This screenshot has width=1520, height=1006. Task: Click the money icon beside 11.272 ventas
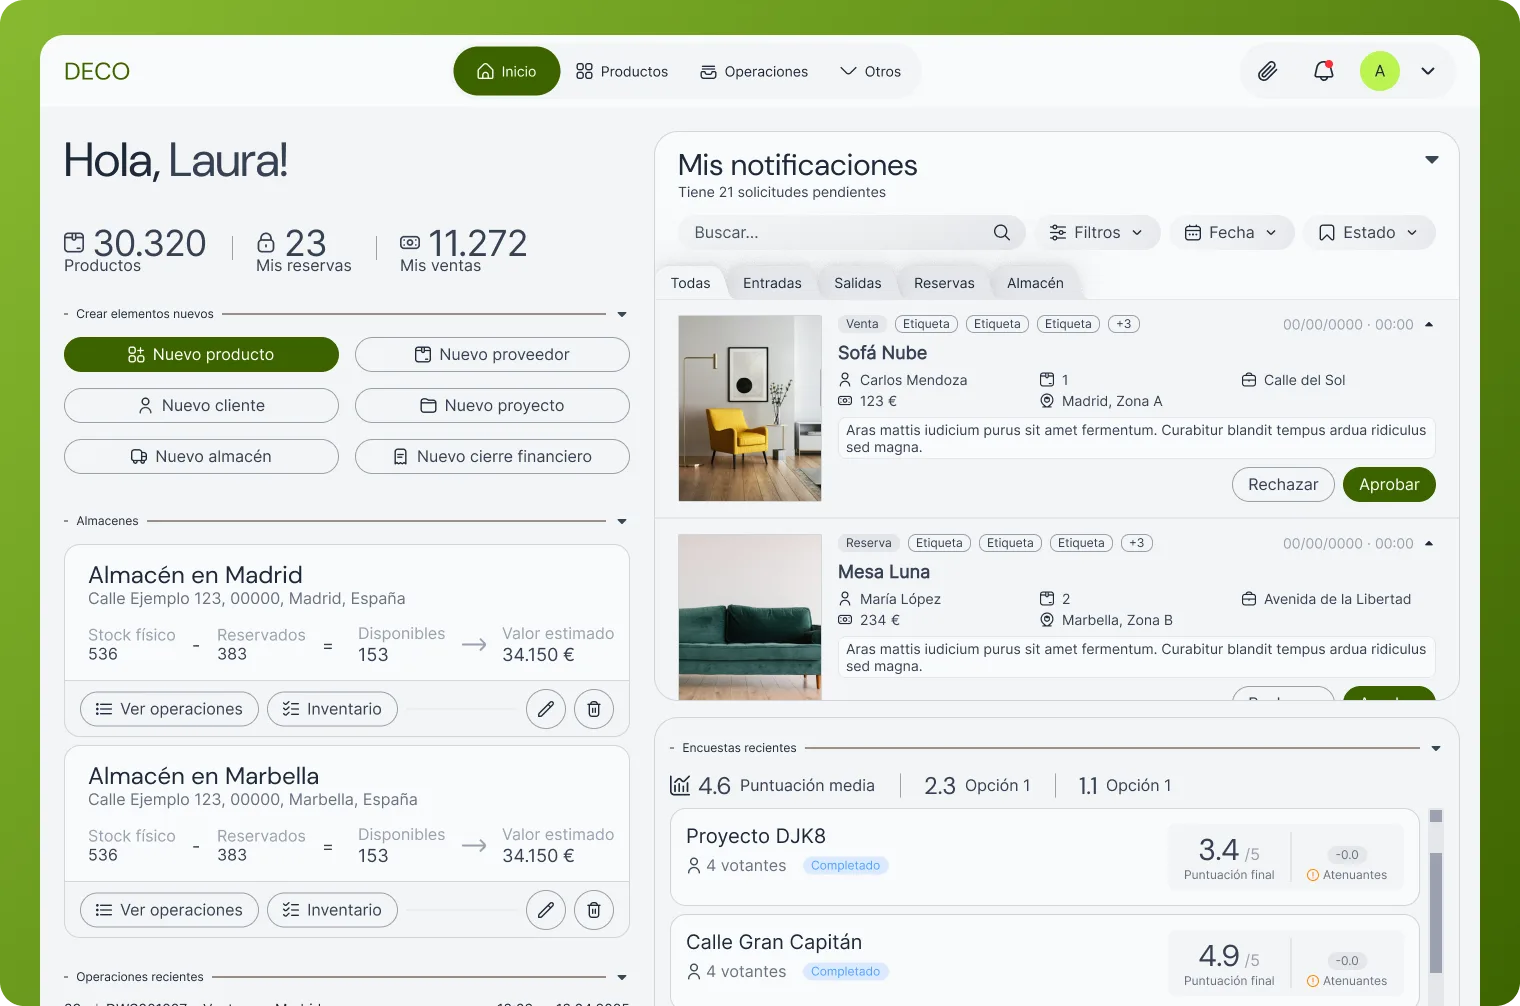(410, 242)
